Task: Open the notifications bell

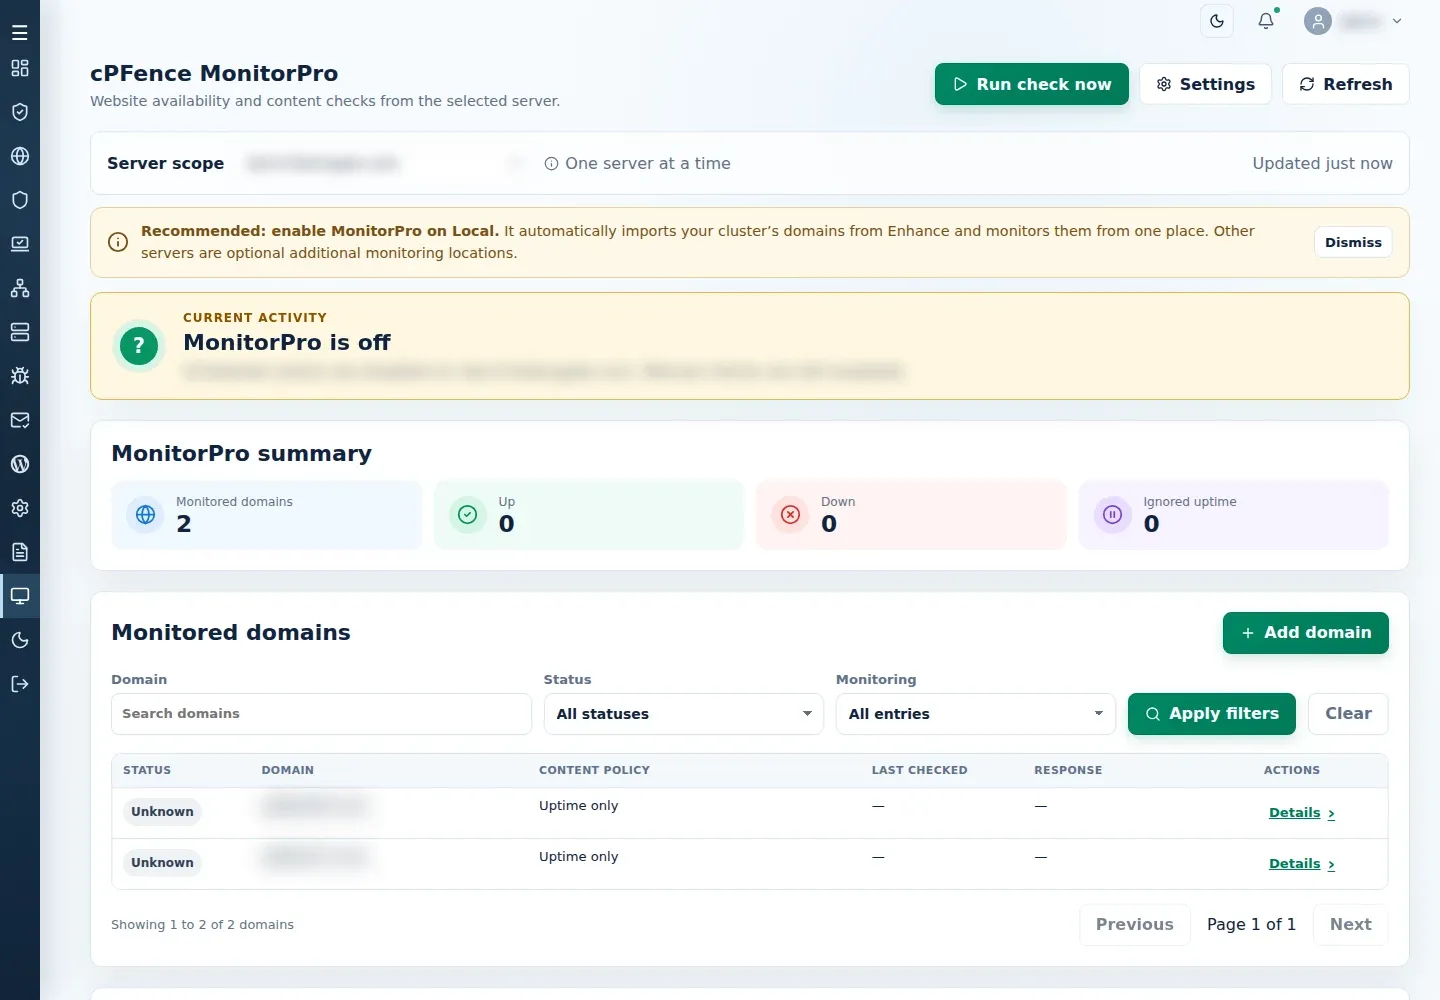Action: pos(1266,21)
